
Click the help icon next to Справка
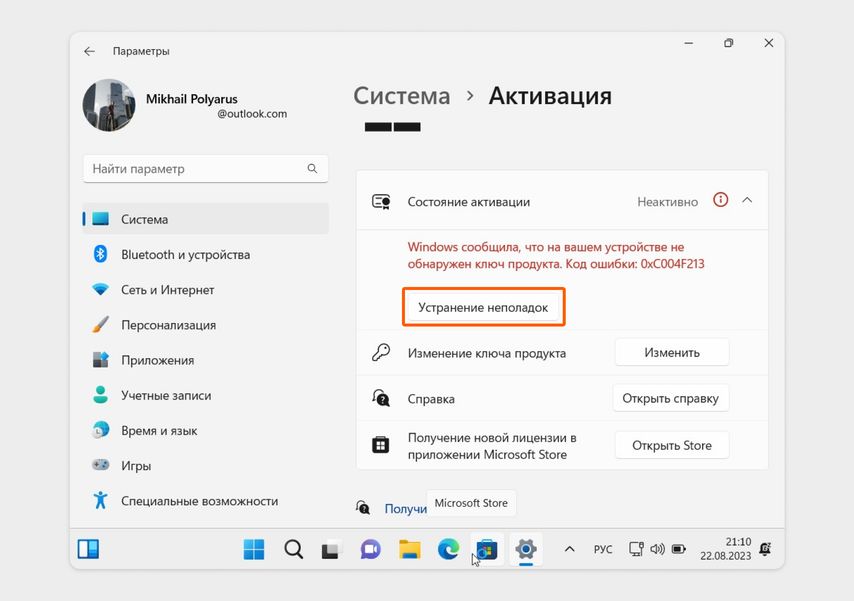381,398
